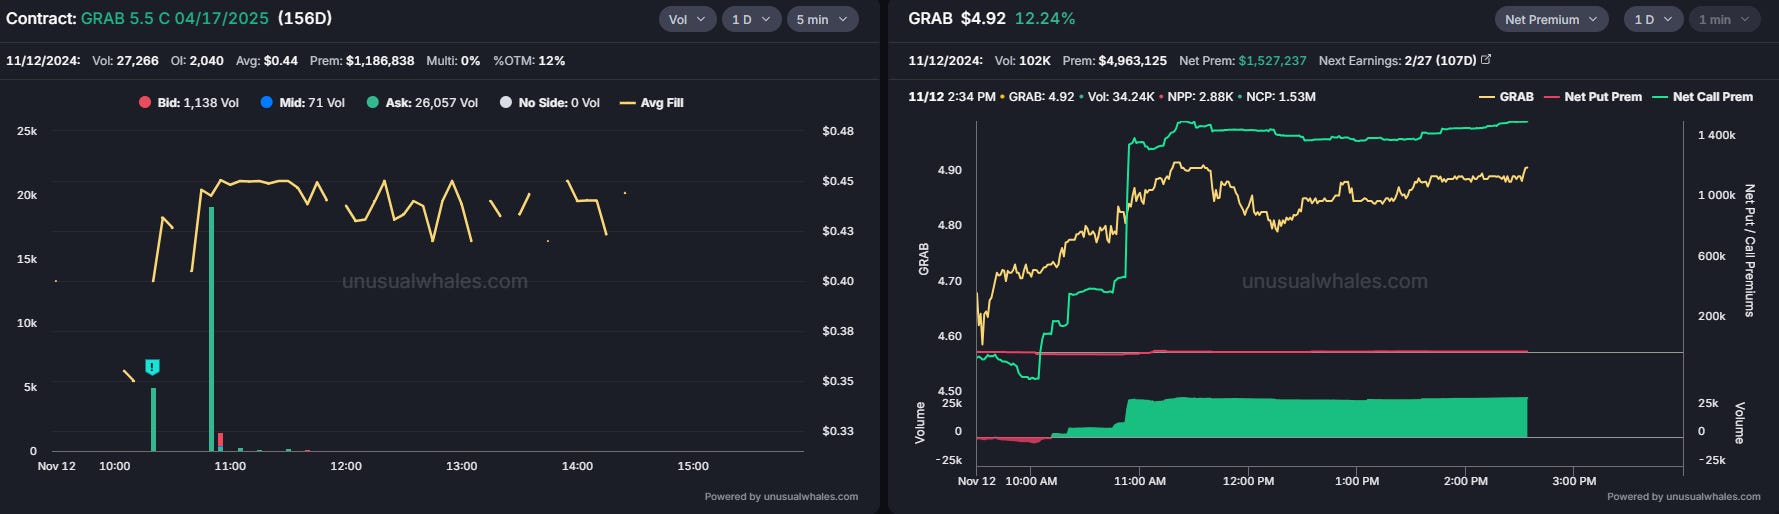Click the white No Side legend dot
Image resolution: width=1779 pixels, height=514 pixels.
coord(505,103)
